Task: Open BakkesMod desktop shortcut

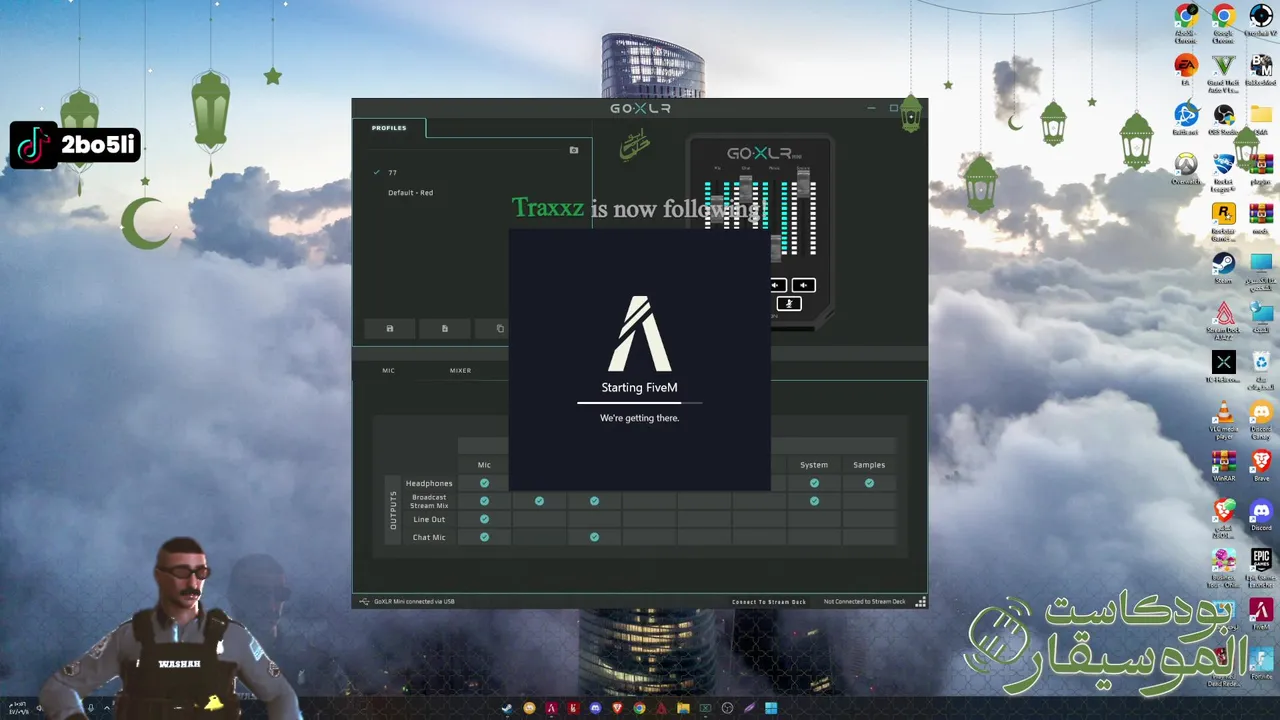Action: click(x=1261, y=71)
